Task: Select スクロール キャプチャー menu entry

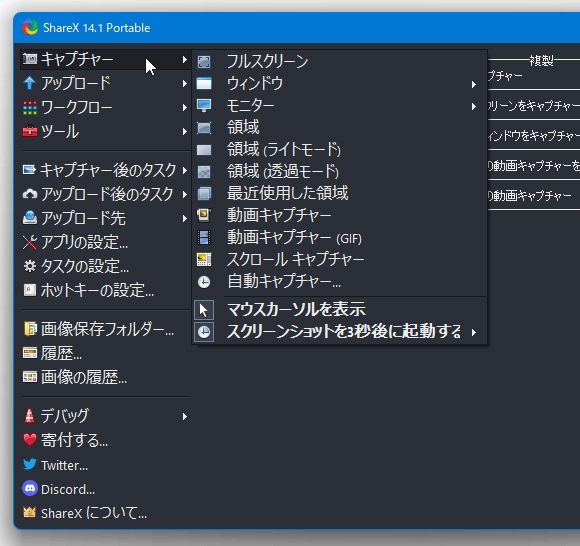Action: coord(339,260)
